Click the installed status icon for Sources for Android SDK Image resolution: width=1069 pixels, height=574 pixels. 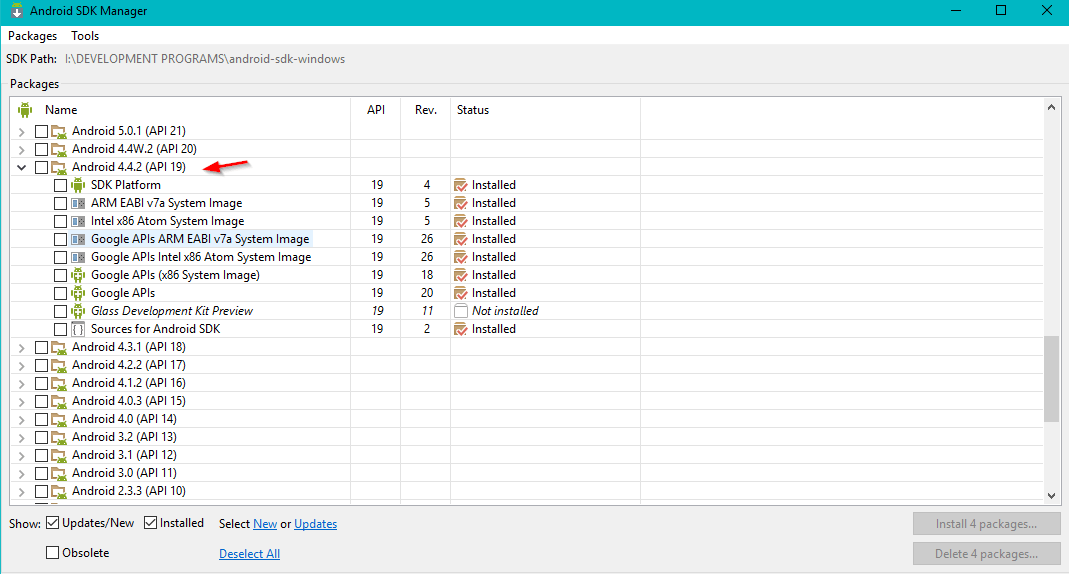coord(461,329)
